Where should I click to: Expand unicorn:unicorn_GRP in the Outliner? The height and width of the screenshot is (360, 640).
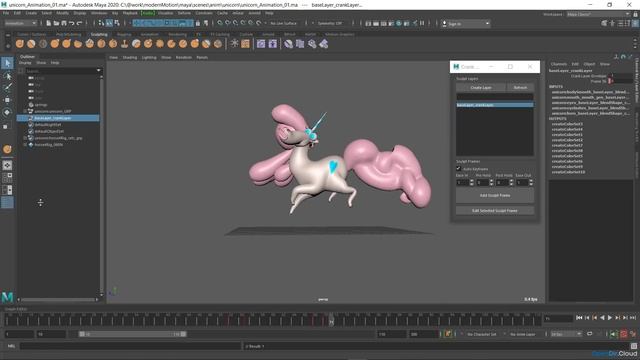(25, 111)
